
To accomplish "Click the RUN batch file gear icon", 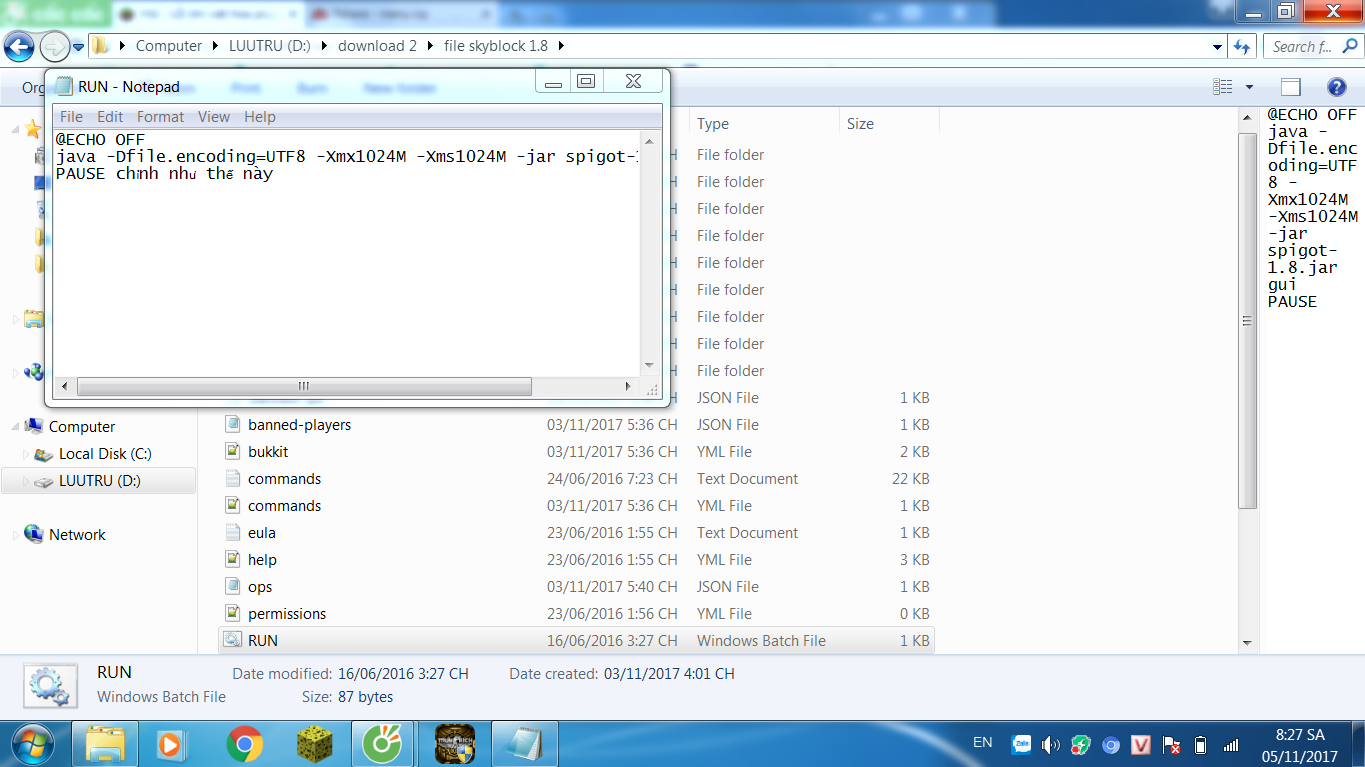I will tap(233, 640).
